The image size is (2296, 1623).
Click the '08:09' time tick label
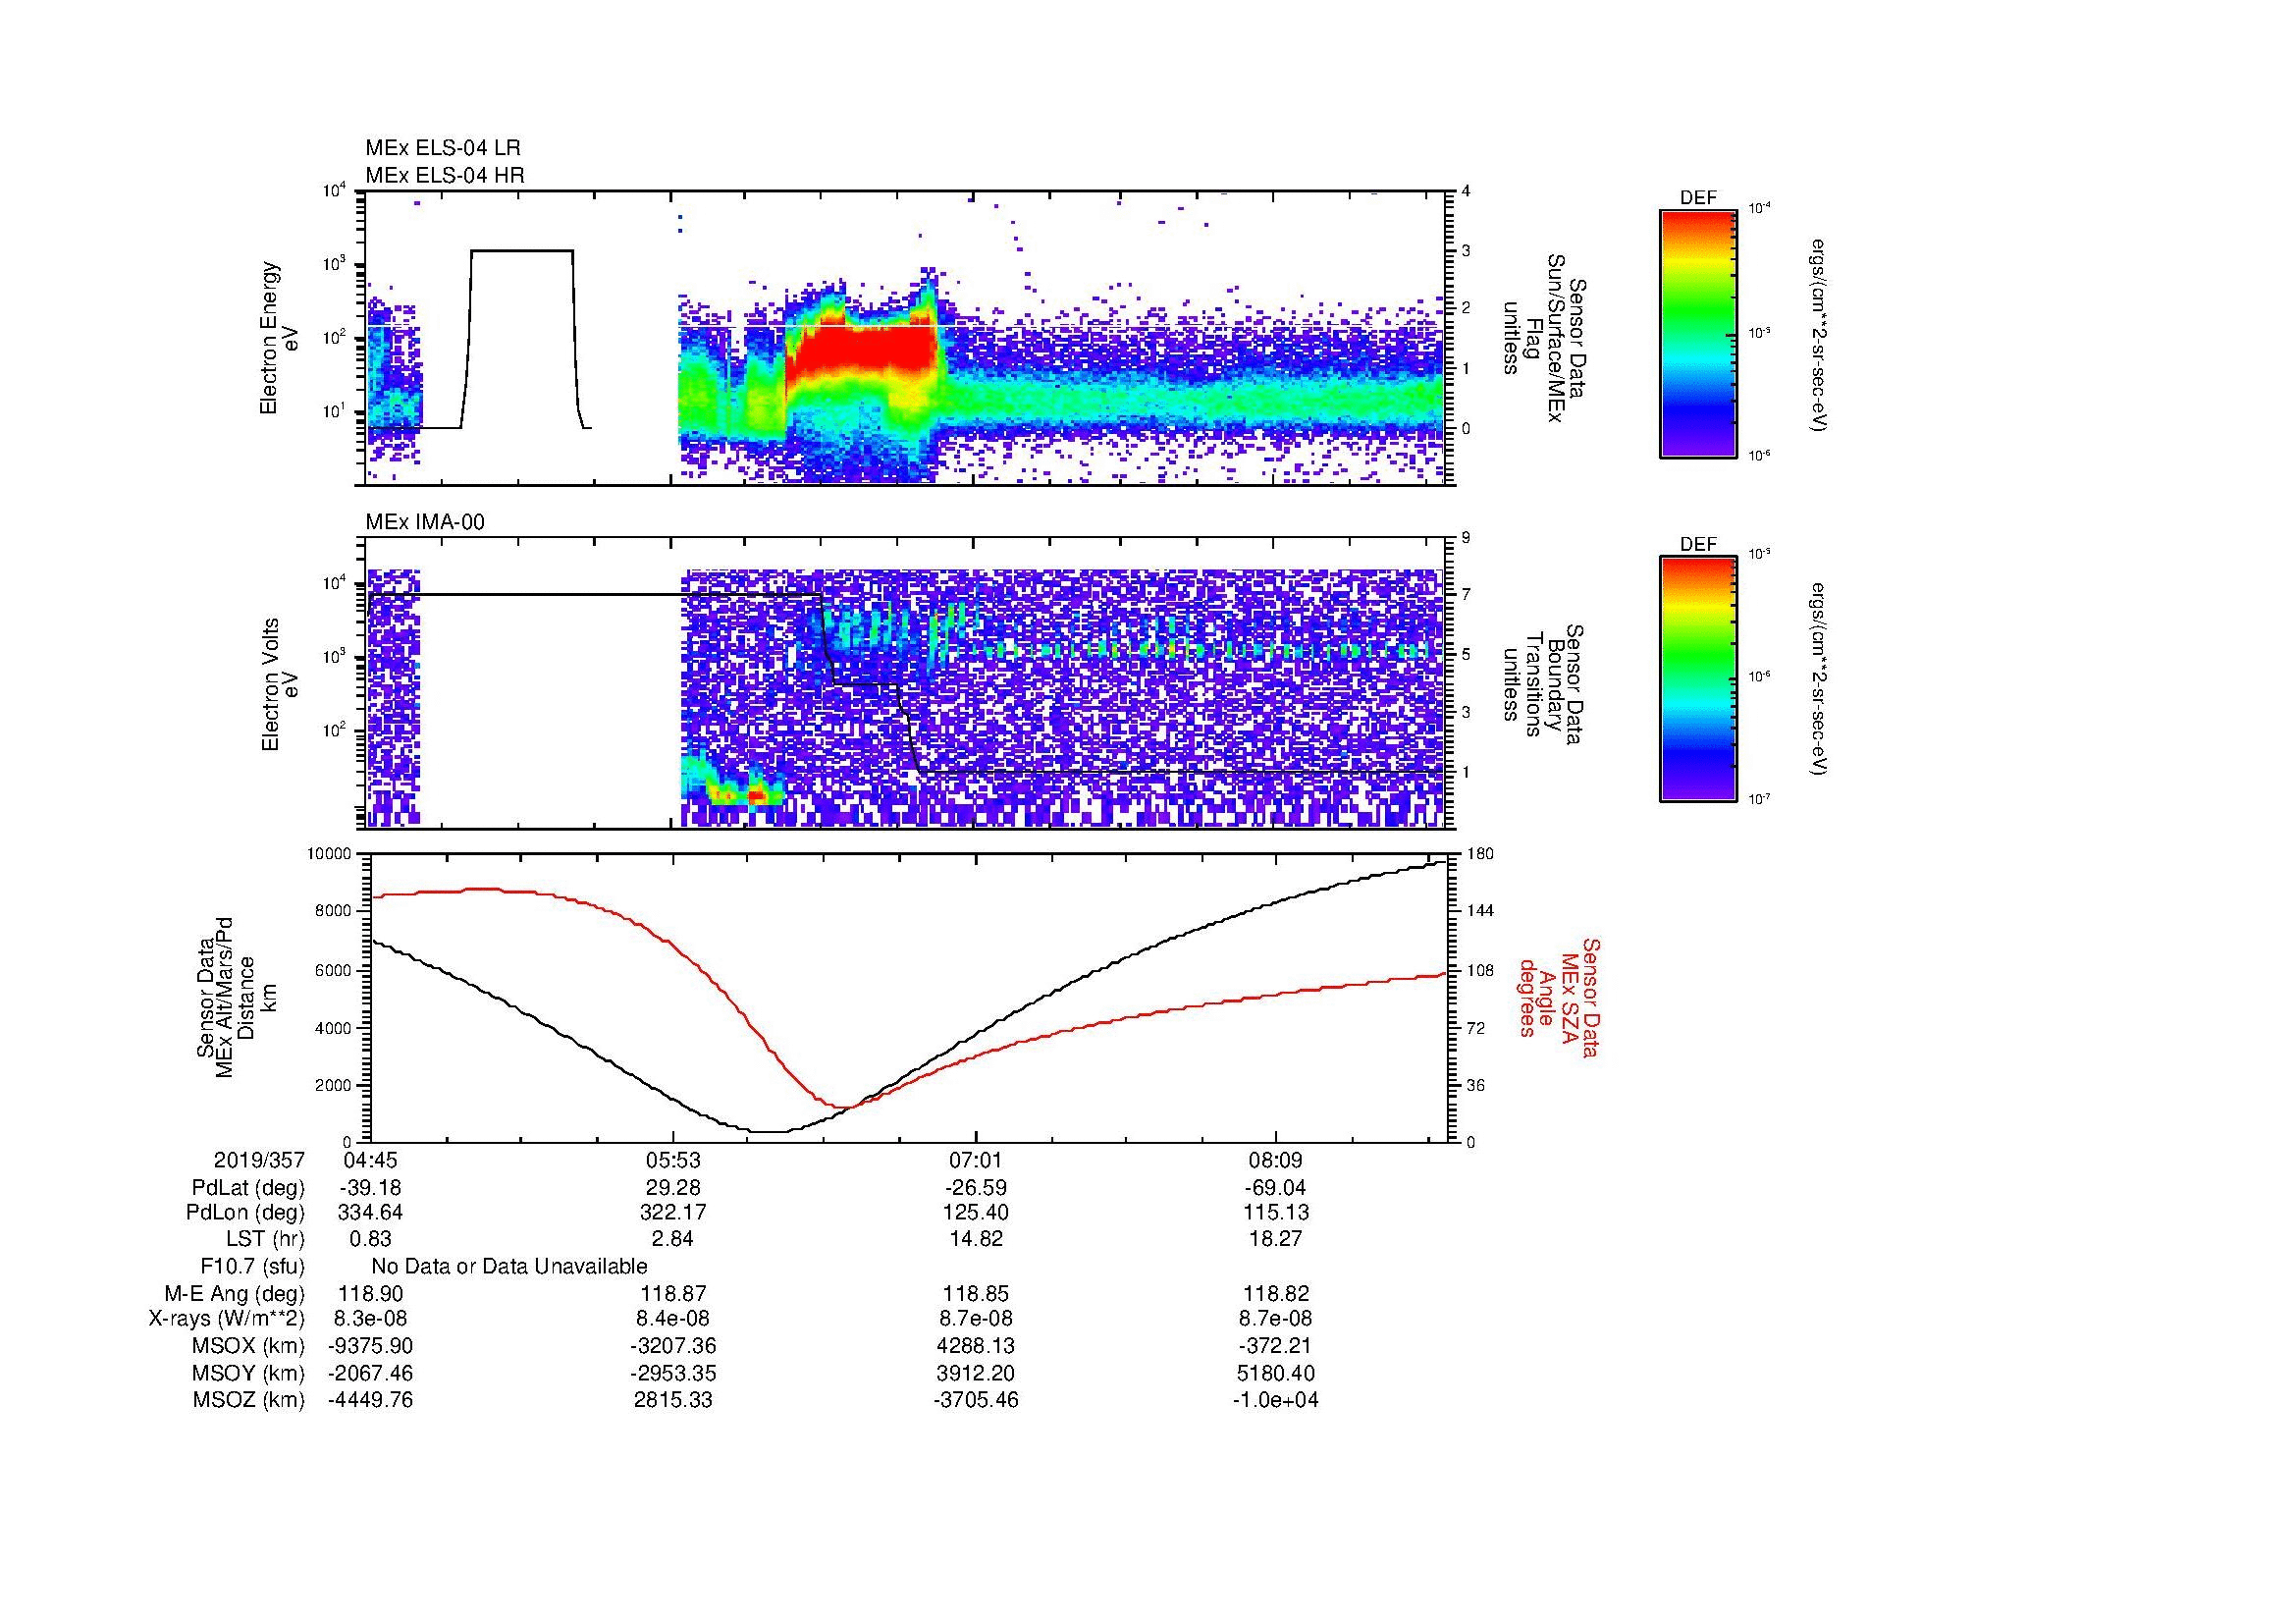click(1276, 1160)
